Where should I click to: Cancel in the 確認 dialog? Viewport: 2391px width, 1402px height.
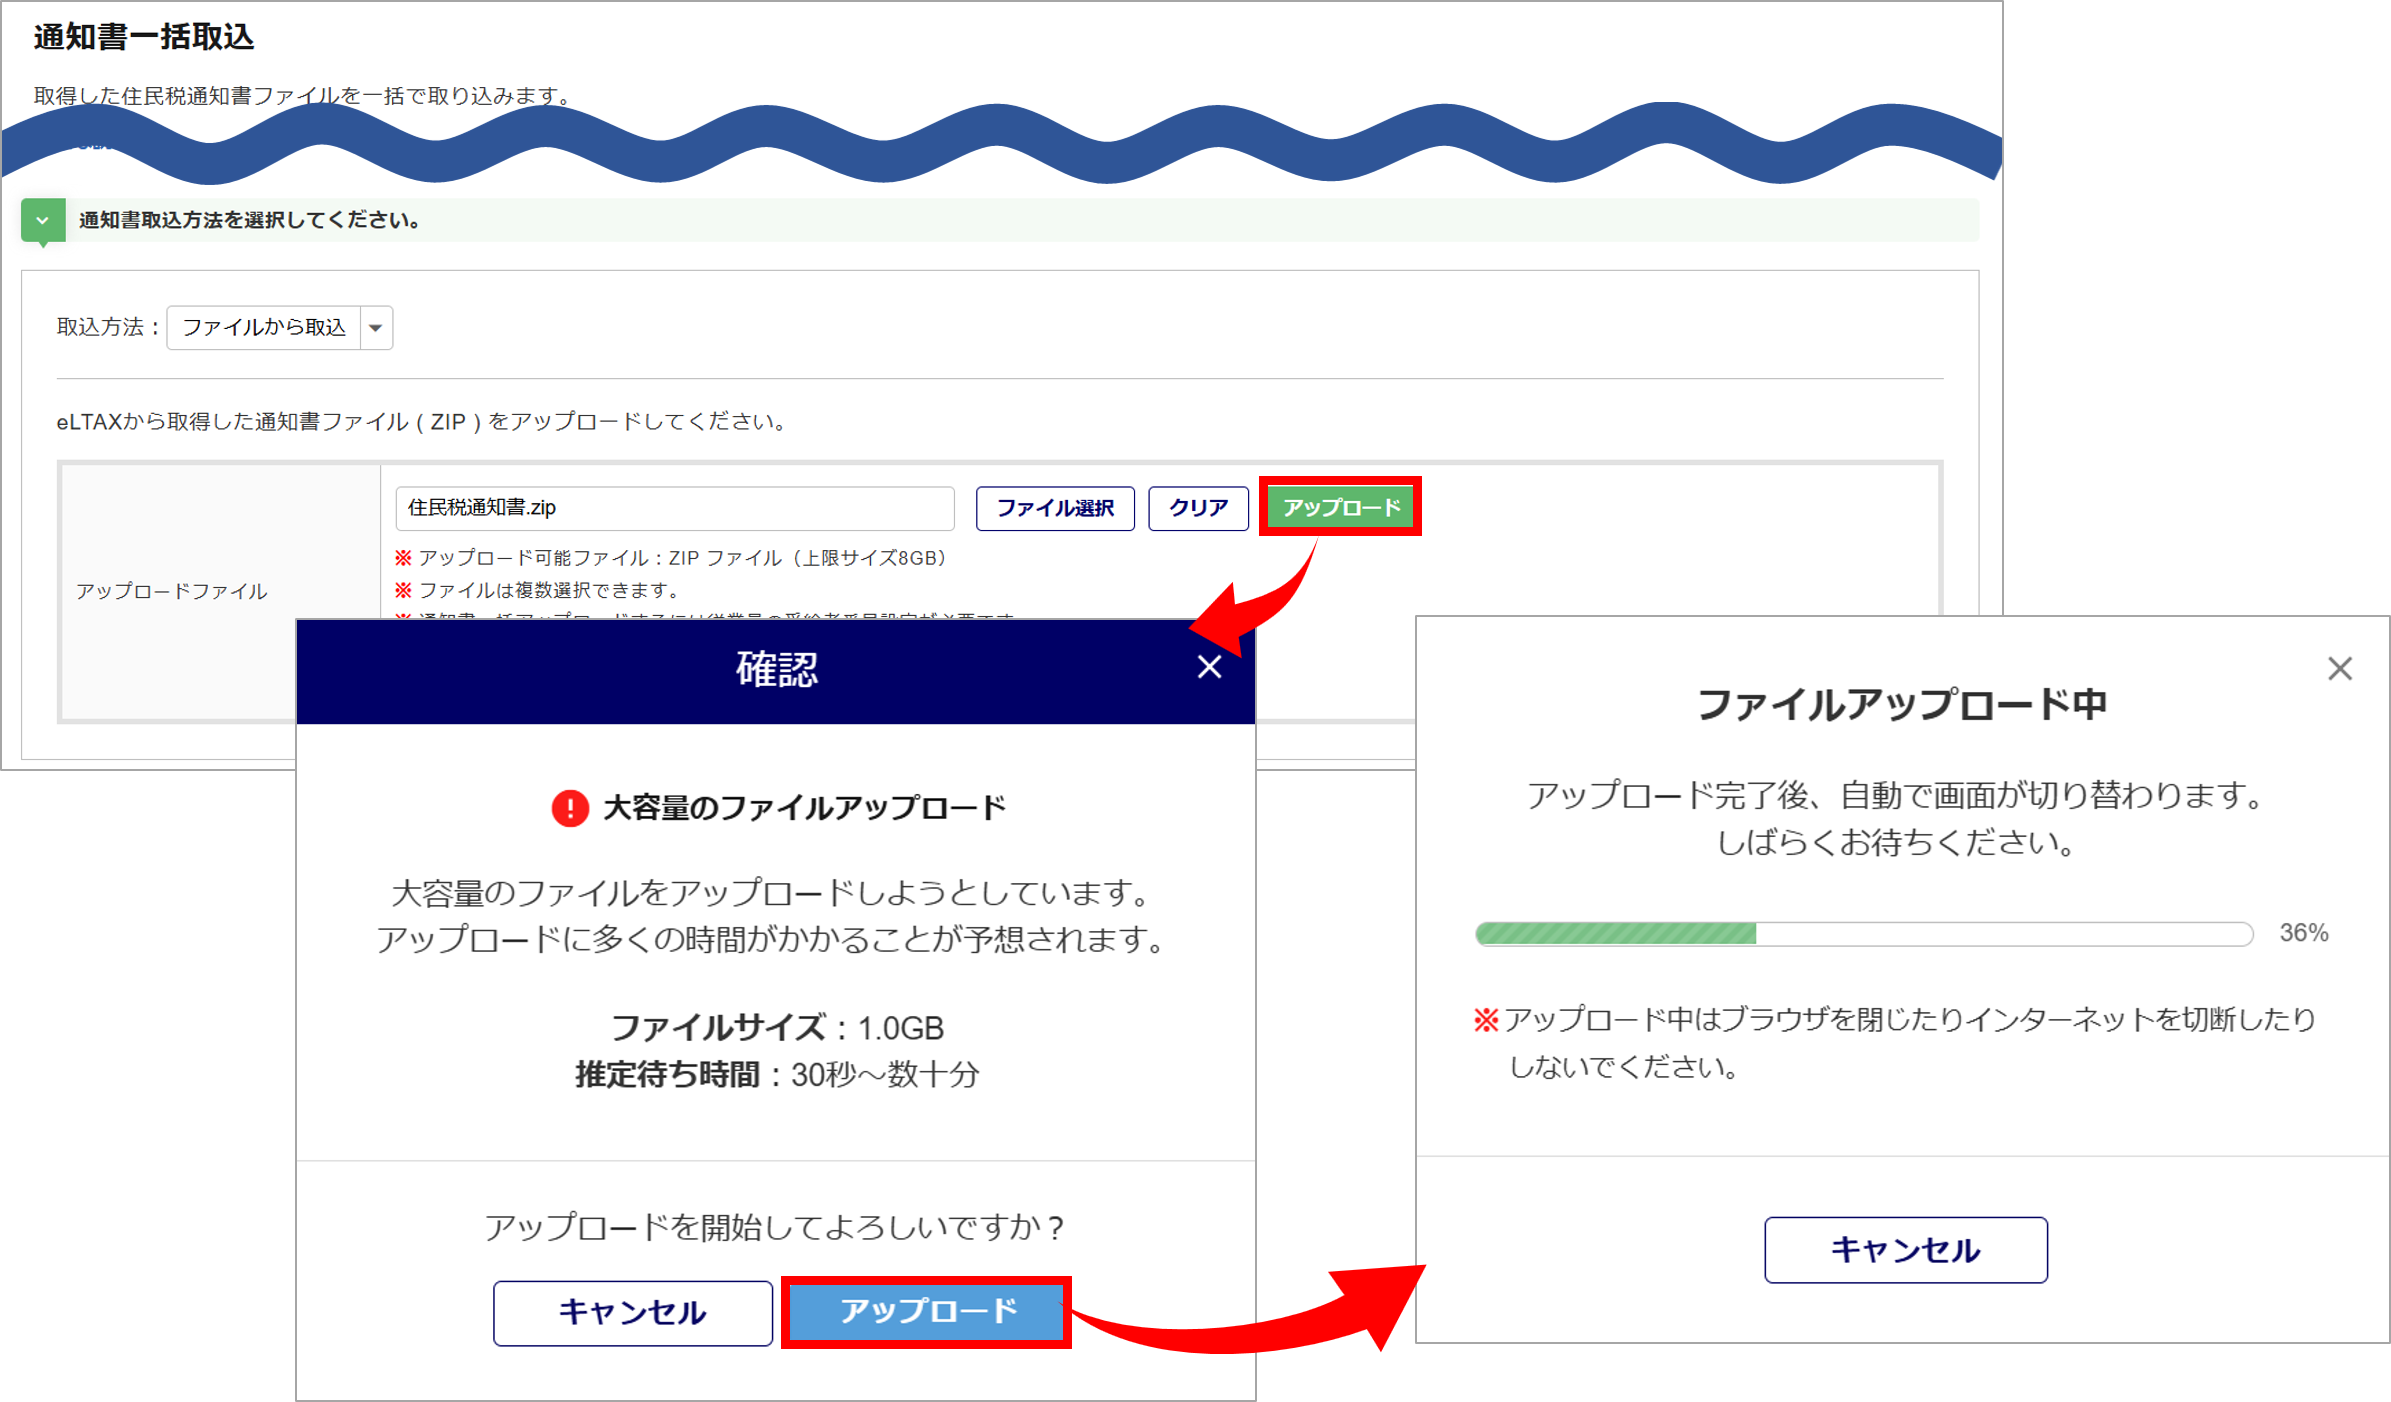[x=632, y=1312]
